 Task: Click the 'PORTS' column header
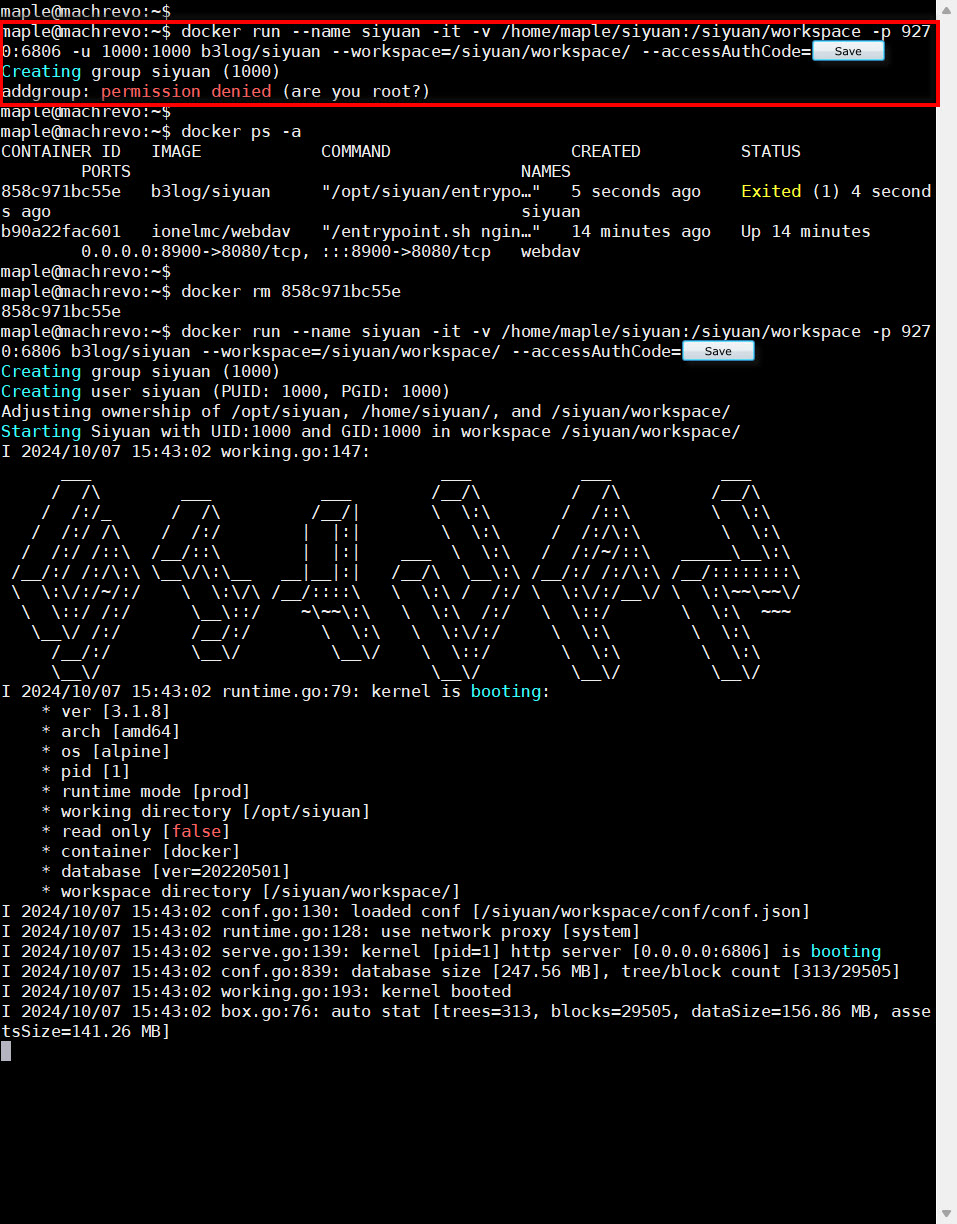[x=106, y=171]
